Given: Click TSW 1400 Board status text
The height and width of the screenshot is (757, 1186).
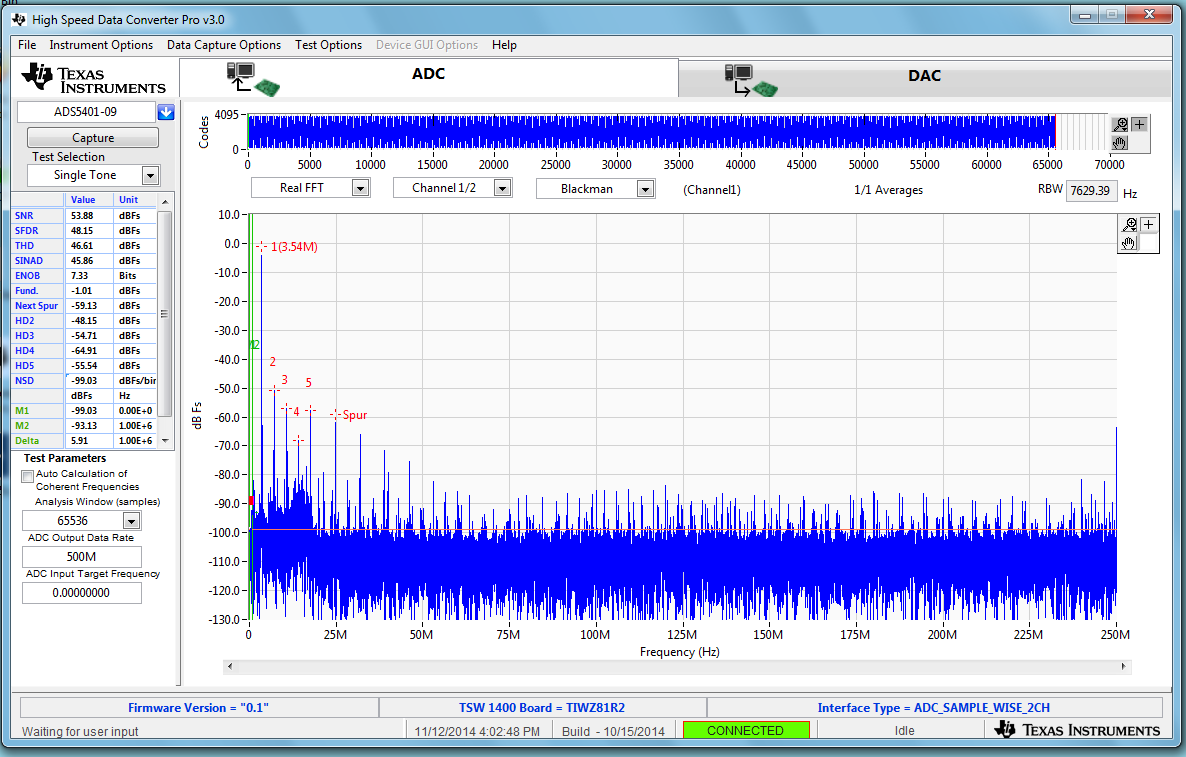Looking at the screenshot, I should pyautogui.click(x=542, y=708).
